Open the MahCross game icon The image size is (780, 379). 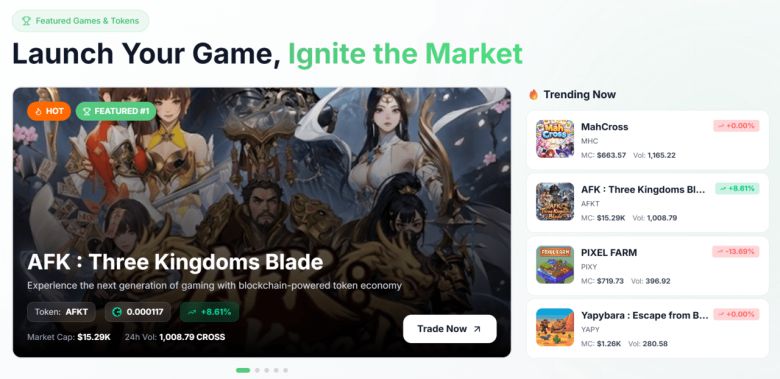pyautogui.click(x=555, y=139)
